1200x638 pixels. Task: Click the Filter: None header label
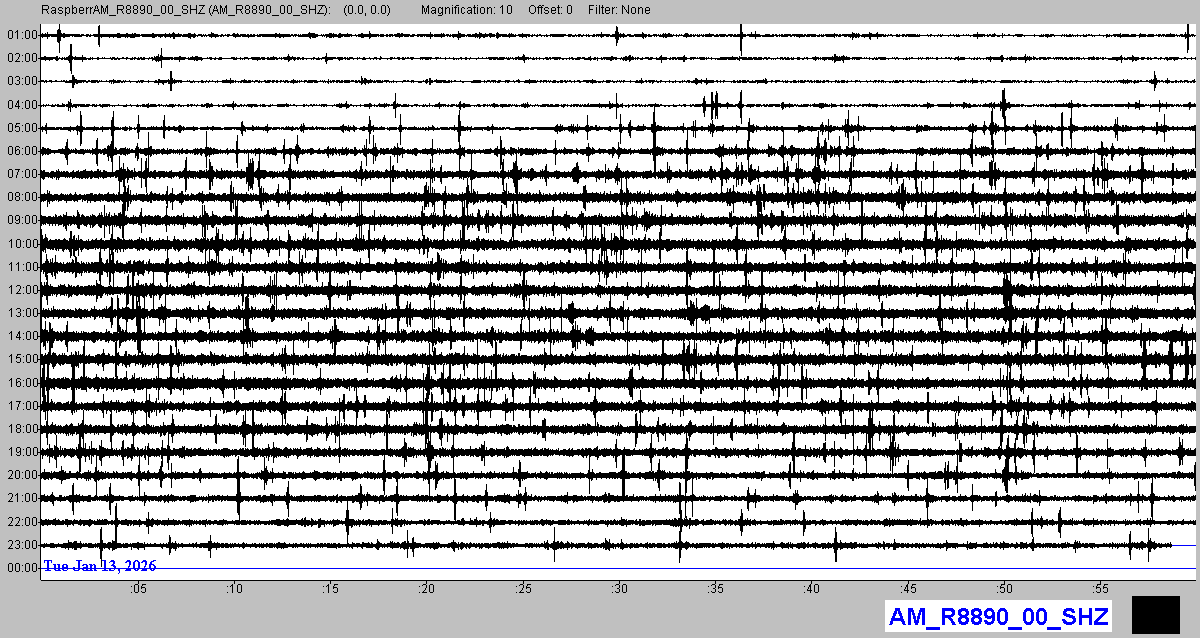click(619, 10)
